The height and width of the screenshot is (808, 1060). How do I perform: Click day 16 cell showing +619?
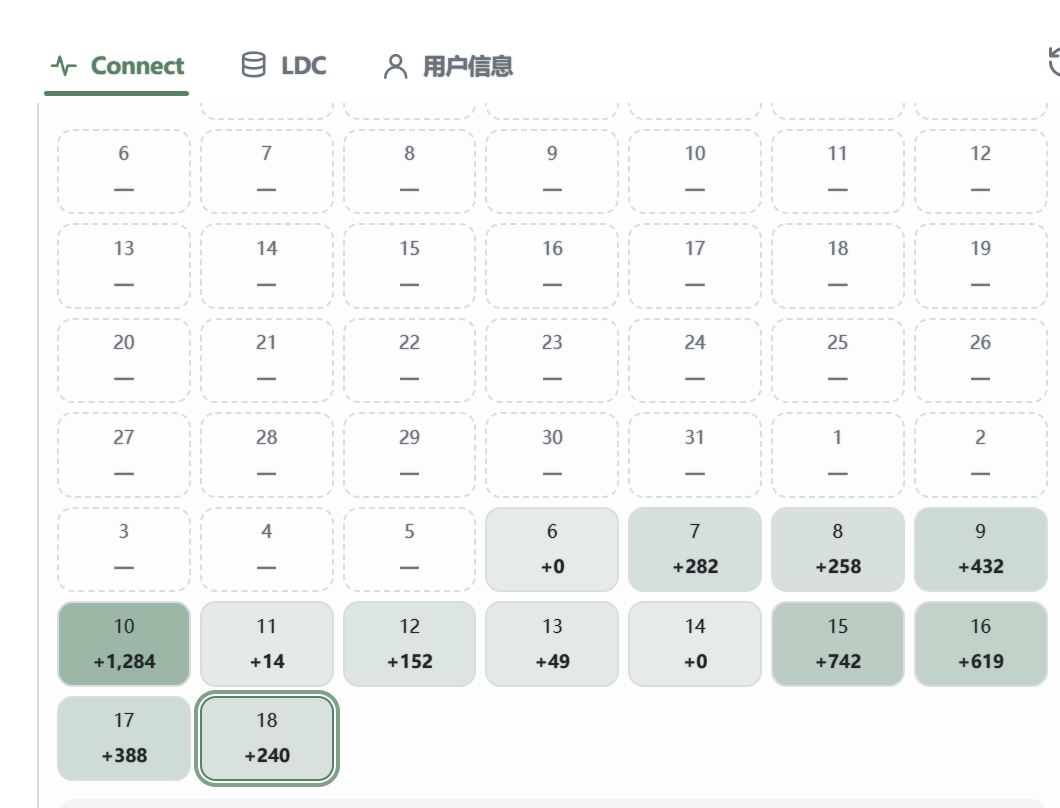pyautogui.click(x=981, y=644)
